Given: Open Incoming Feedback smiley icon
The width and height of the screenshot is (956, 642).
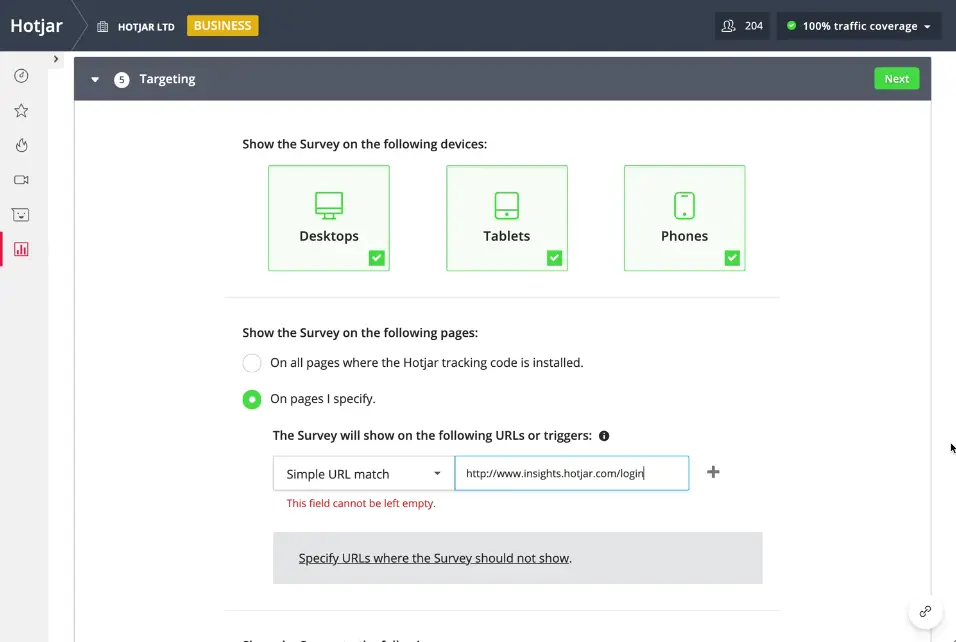Looking at the screenshot, I should point(21,214).
